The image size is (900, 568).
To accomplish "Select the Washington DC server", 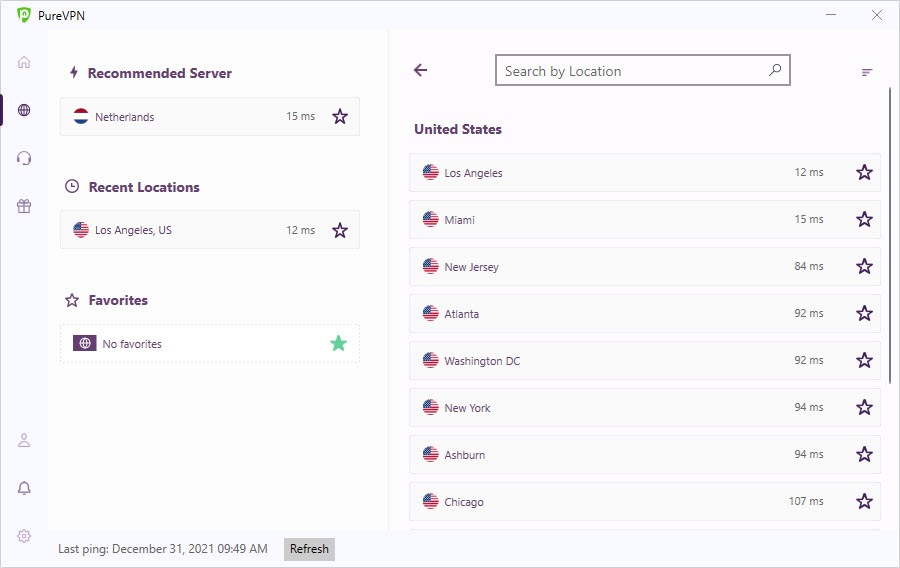I will (x=645, y=360).
